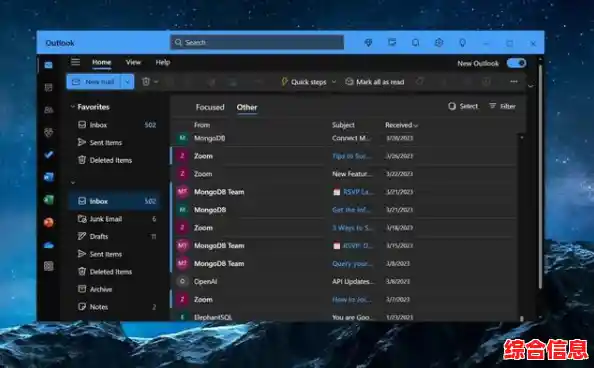Click the window's right-edge scrollbar

(x=540, y=176)
